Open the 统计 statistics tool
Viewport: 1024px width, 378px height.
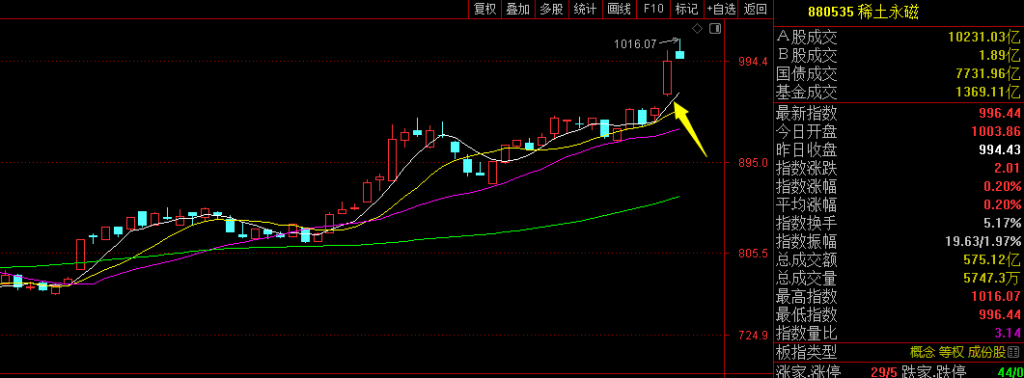[x=585, y=9]
